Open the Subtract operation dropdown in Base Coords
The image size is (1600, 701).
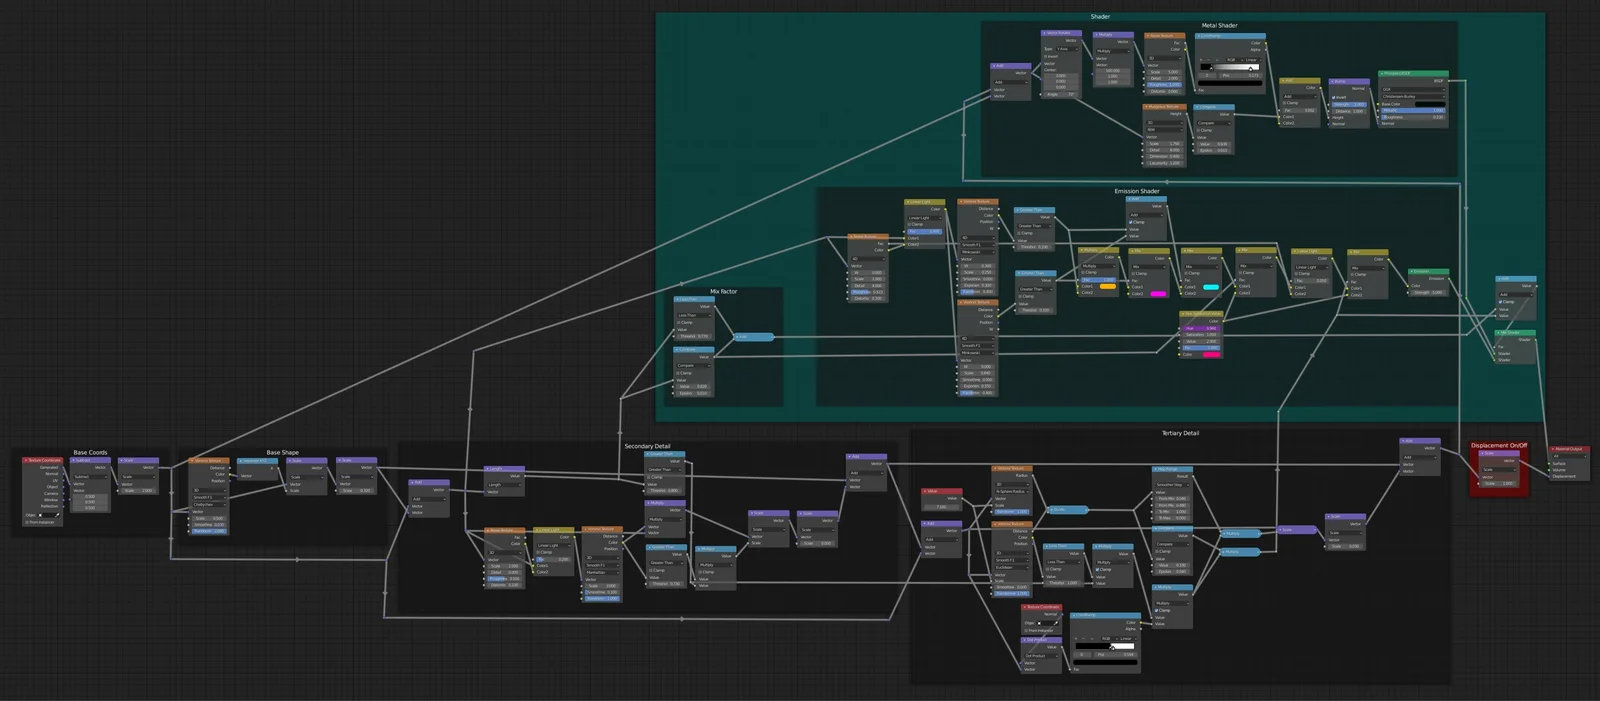pos(90,477)
